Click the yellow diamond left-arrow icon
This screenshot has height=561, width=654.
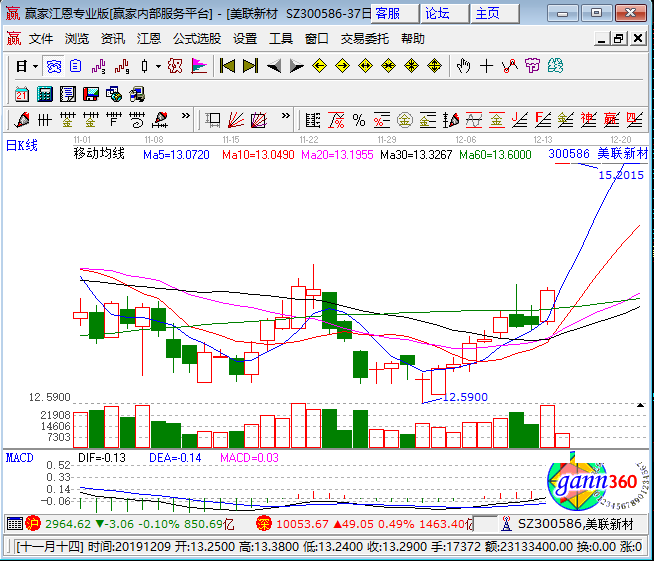[319, 66]
